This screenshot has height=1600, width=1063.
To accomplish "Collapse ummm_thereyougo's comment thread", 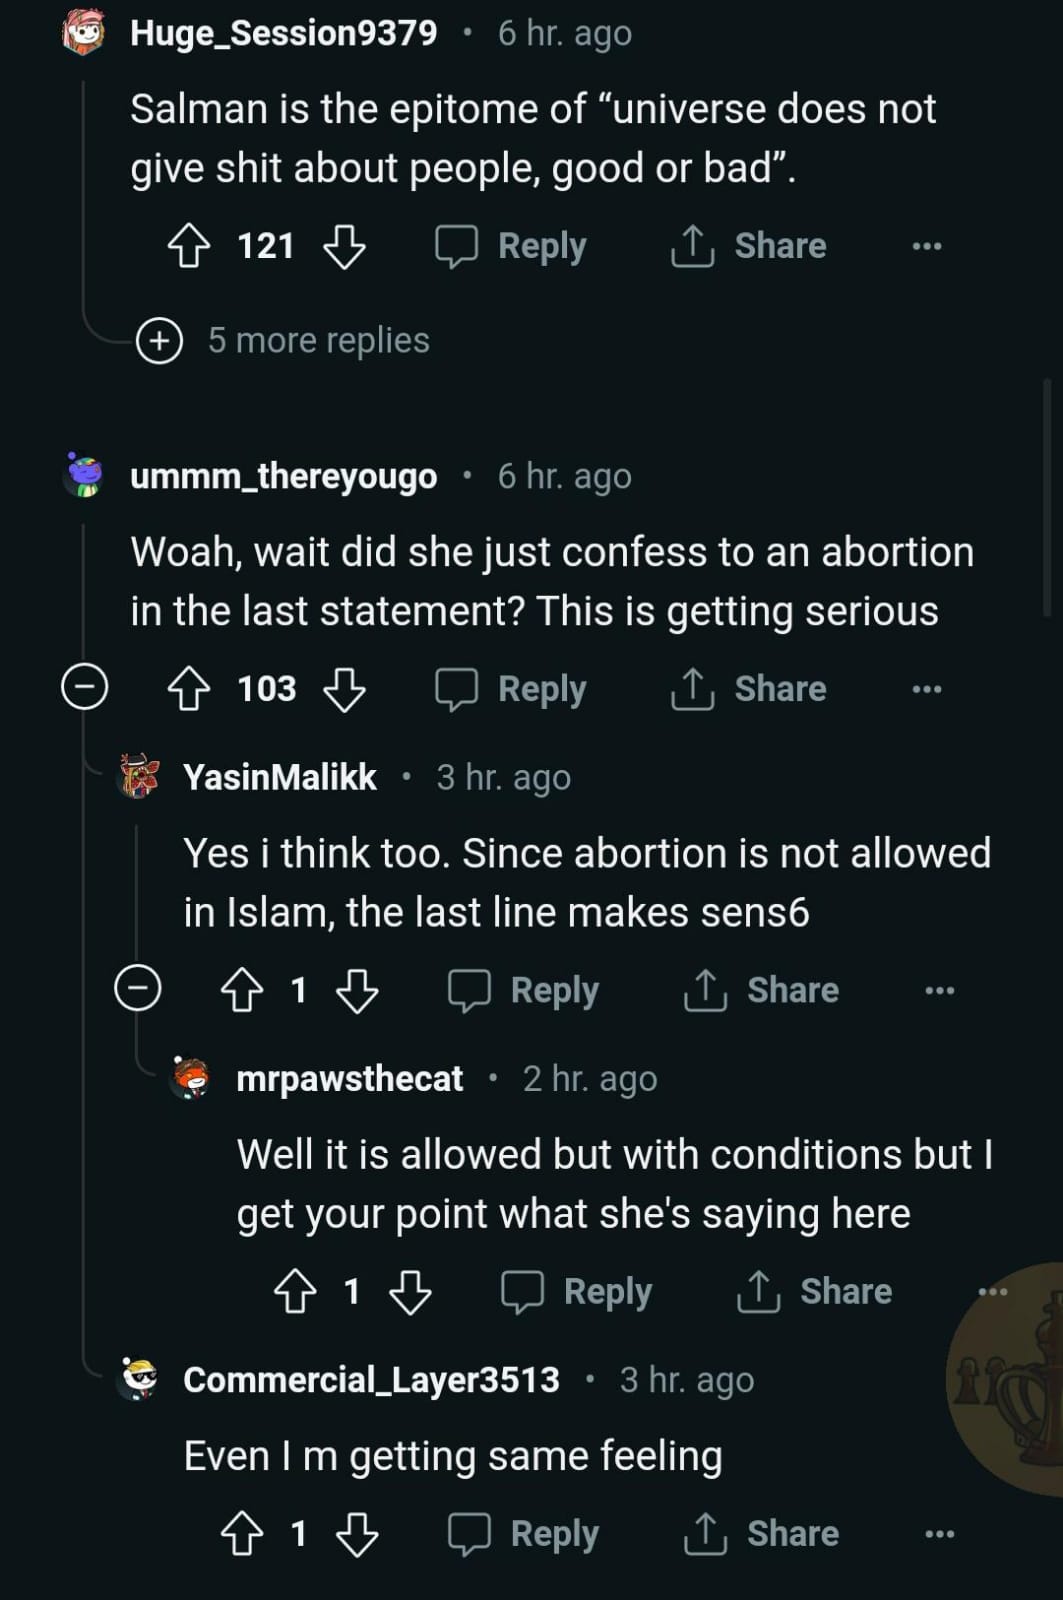I will (85, 688).
